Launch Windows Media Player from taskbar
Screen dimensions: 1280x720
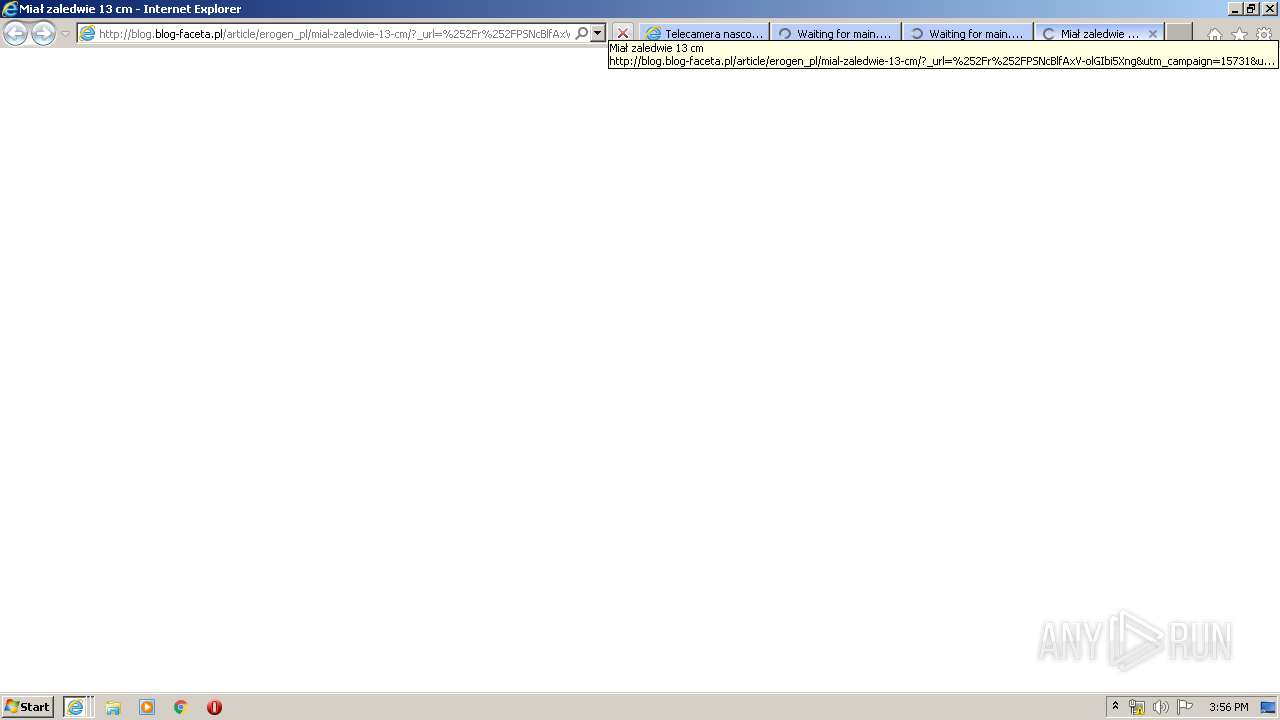[147, 707]
